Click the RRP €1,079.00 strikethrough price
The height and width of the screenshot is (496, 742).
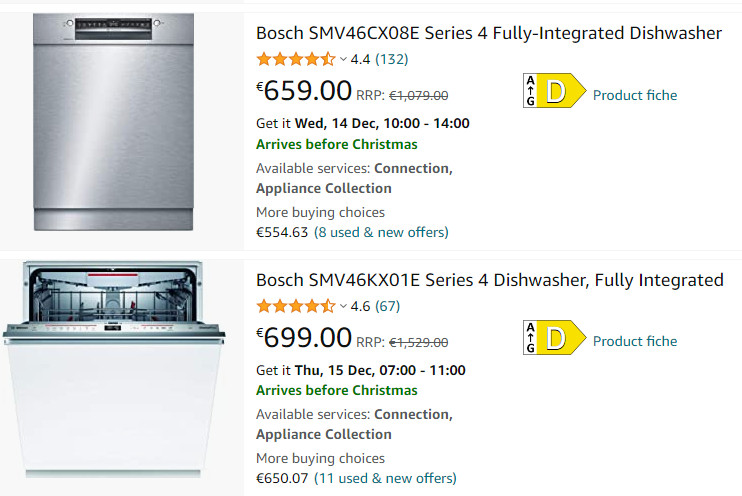click(x=418, y=95)
